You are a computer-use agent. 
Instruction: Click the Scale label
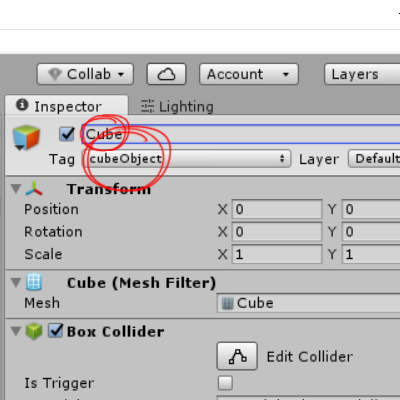[43, 254]
